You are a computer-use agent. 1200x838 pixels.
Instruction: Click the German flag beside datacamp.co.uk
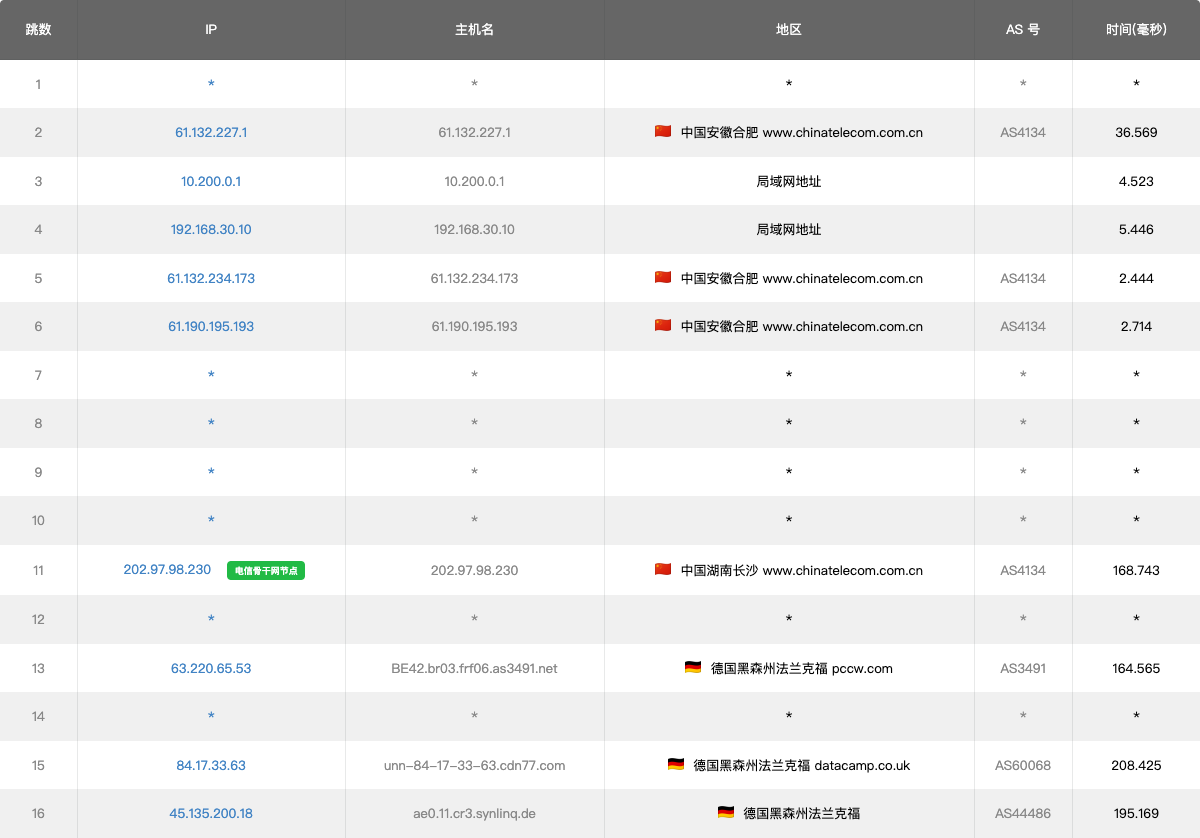(676, 765)
